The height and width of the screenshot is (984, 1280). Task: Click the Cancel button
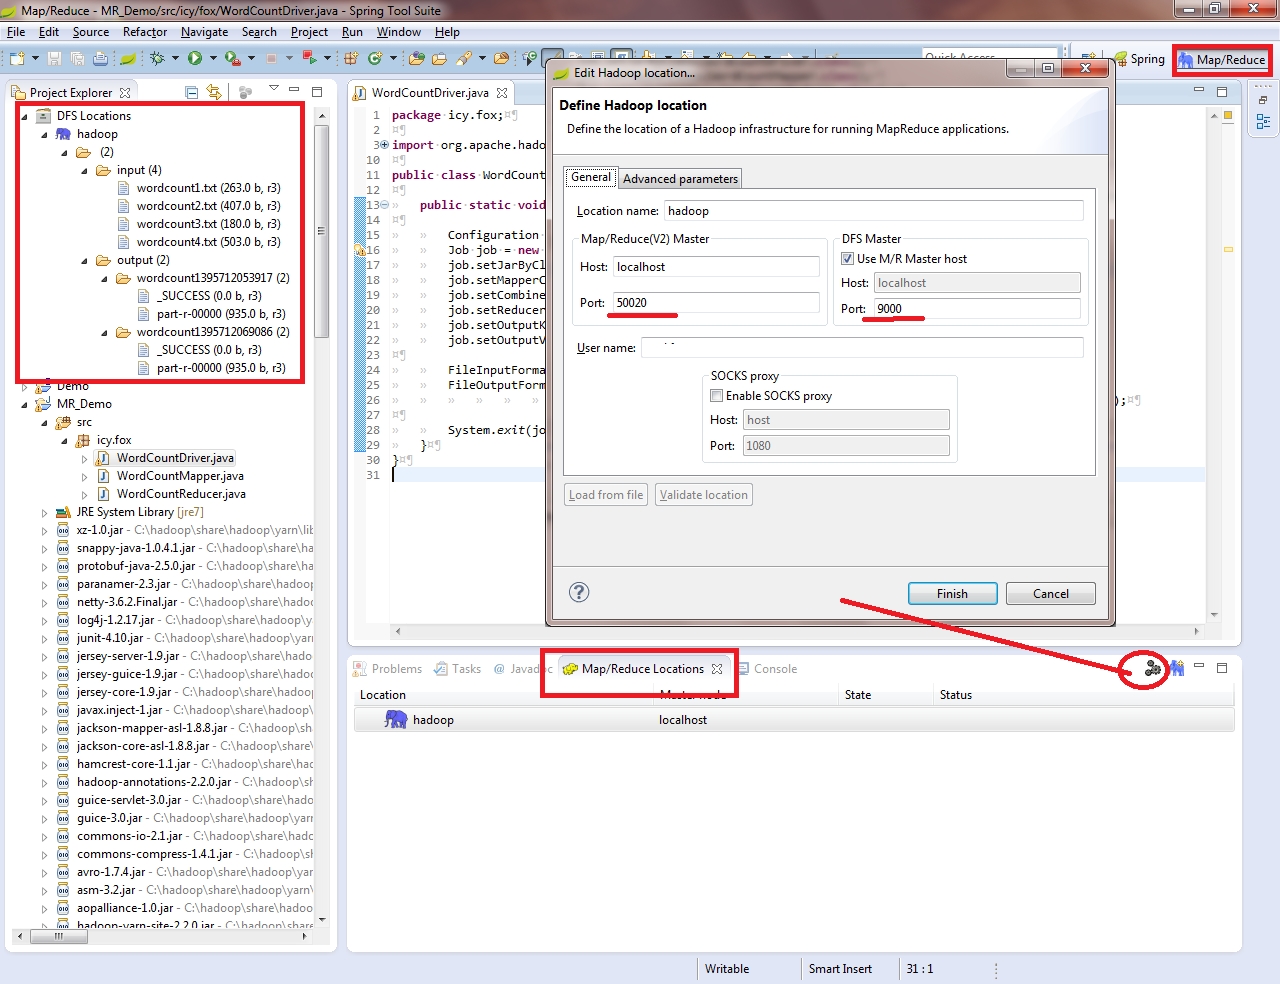(1051, 594)
